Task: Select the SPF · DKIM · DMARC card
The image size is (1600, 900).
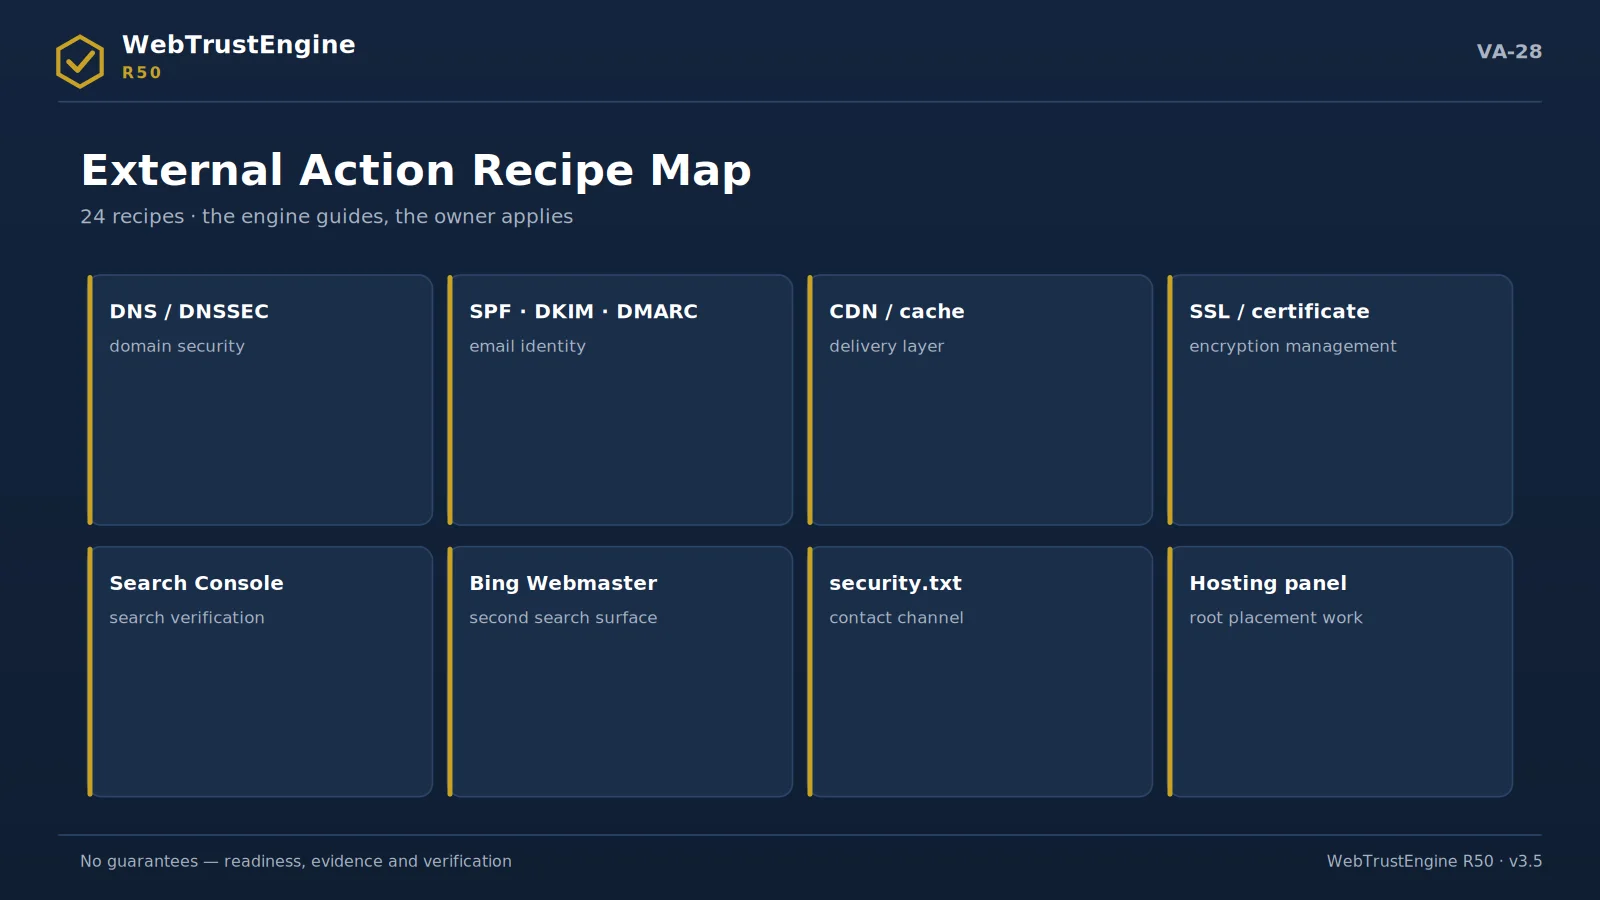Action: coord(620,400)
